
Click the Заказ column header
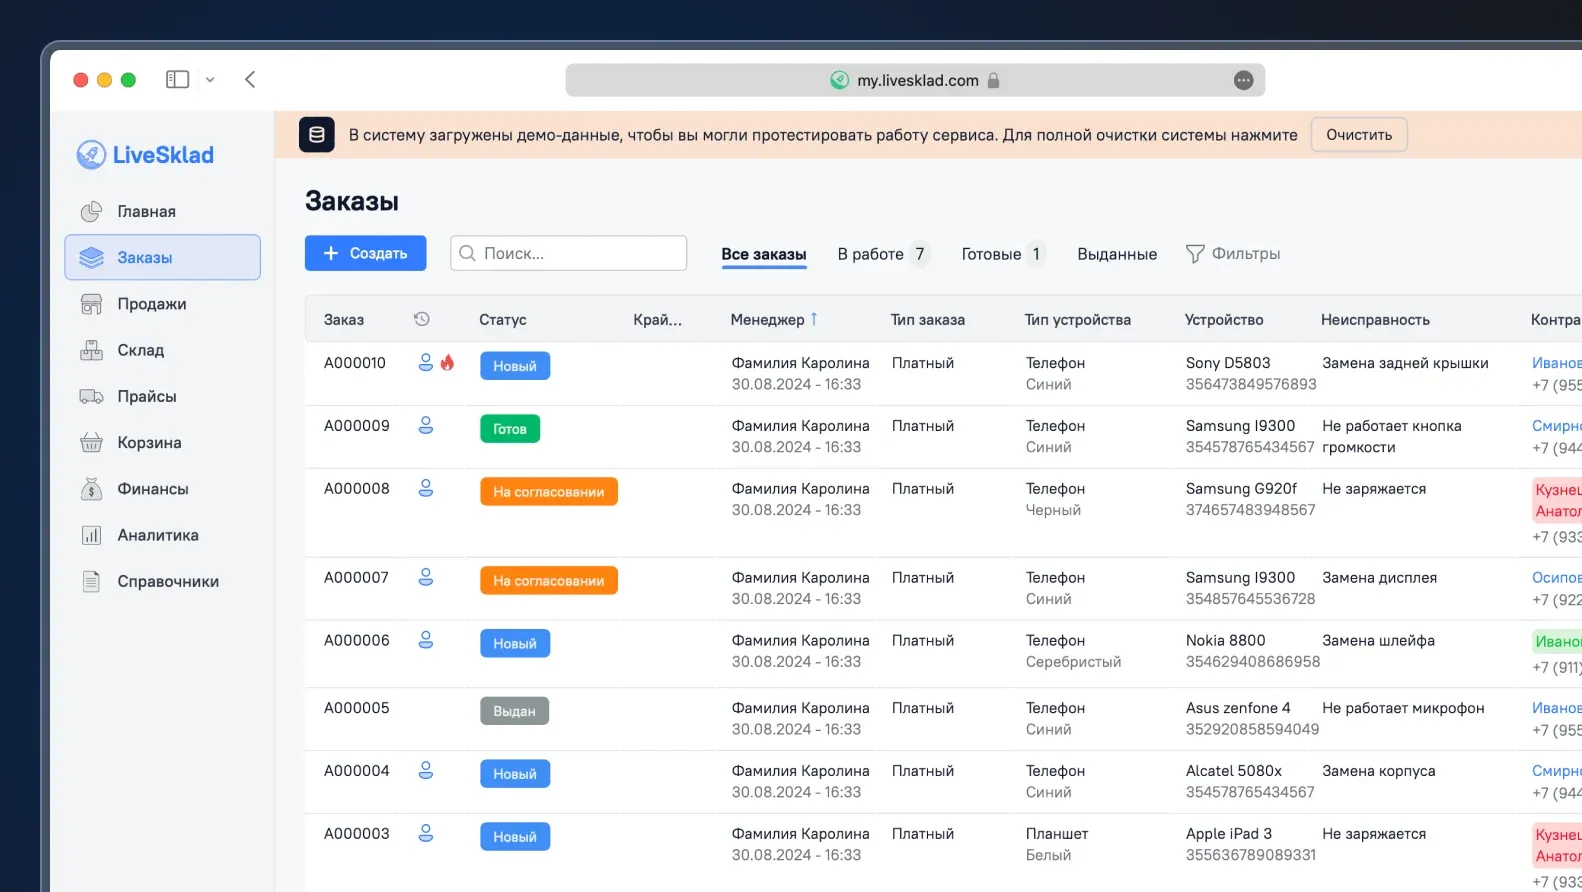(344, 320)
